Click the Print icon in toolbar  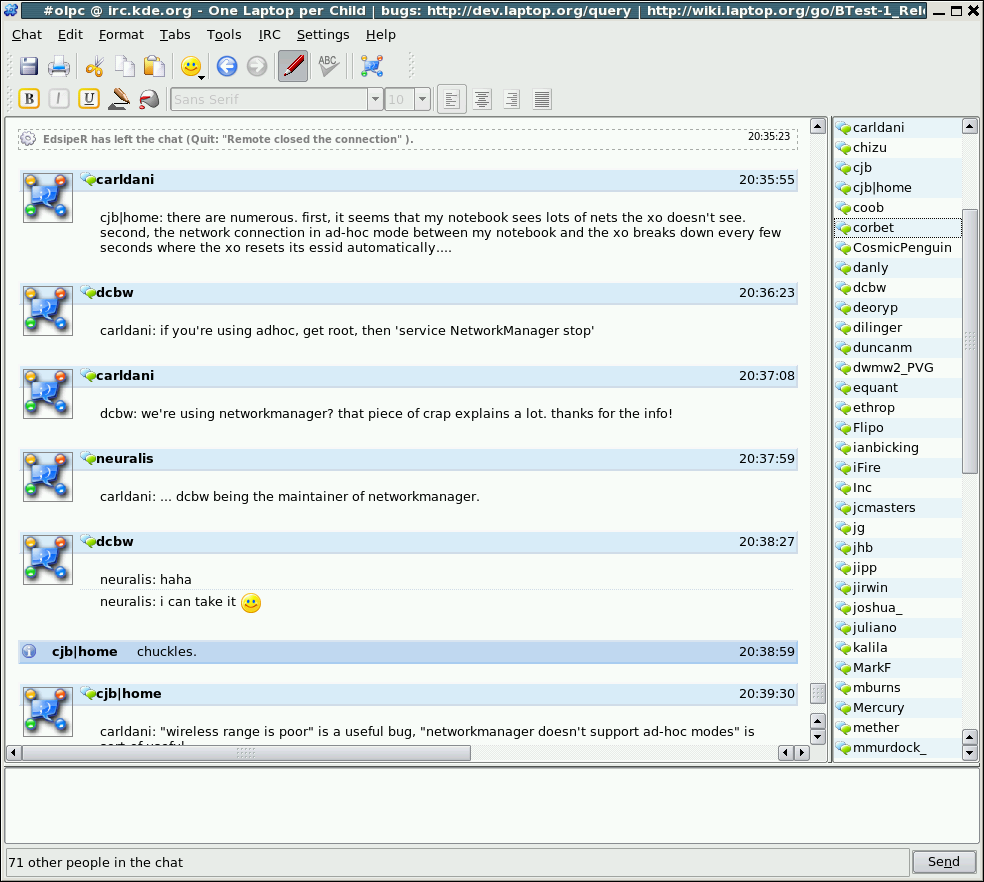click(60, 67)
